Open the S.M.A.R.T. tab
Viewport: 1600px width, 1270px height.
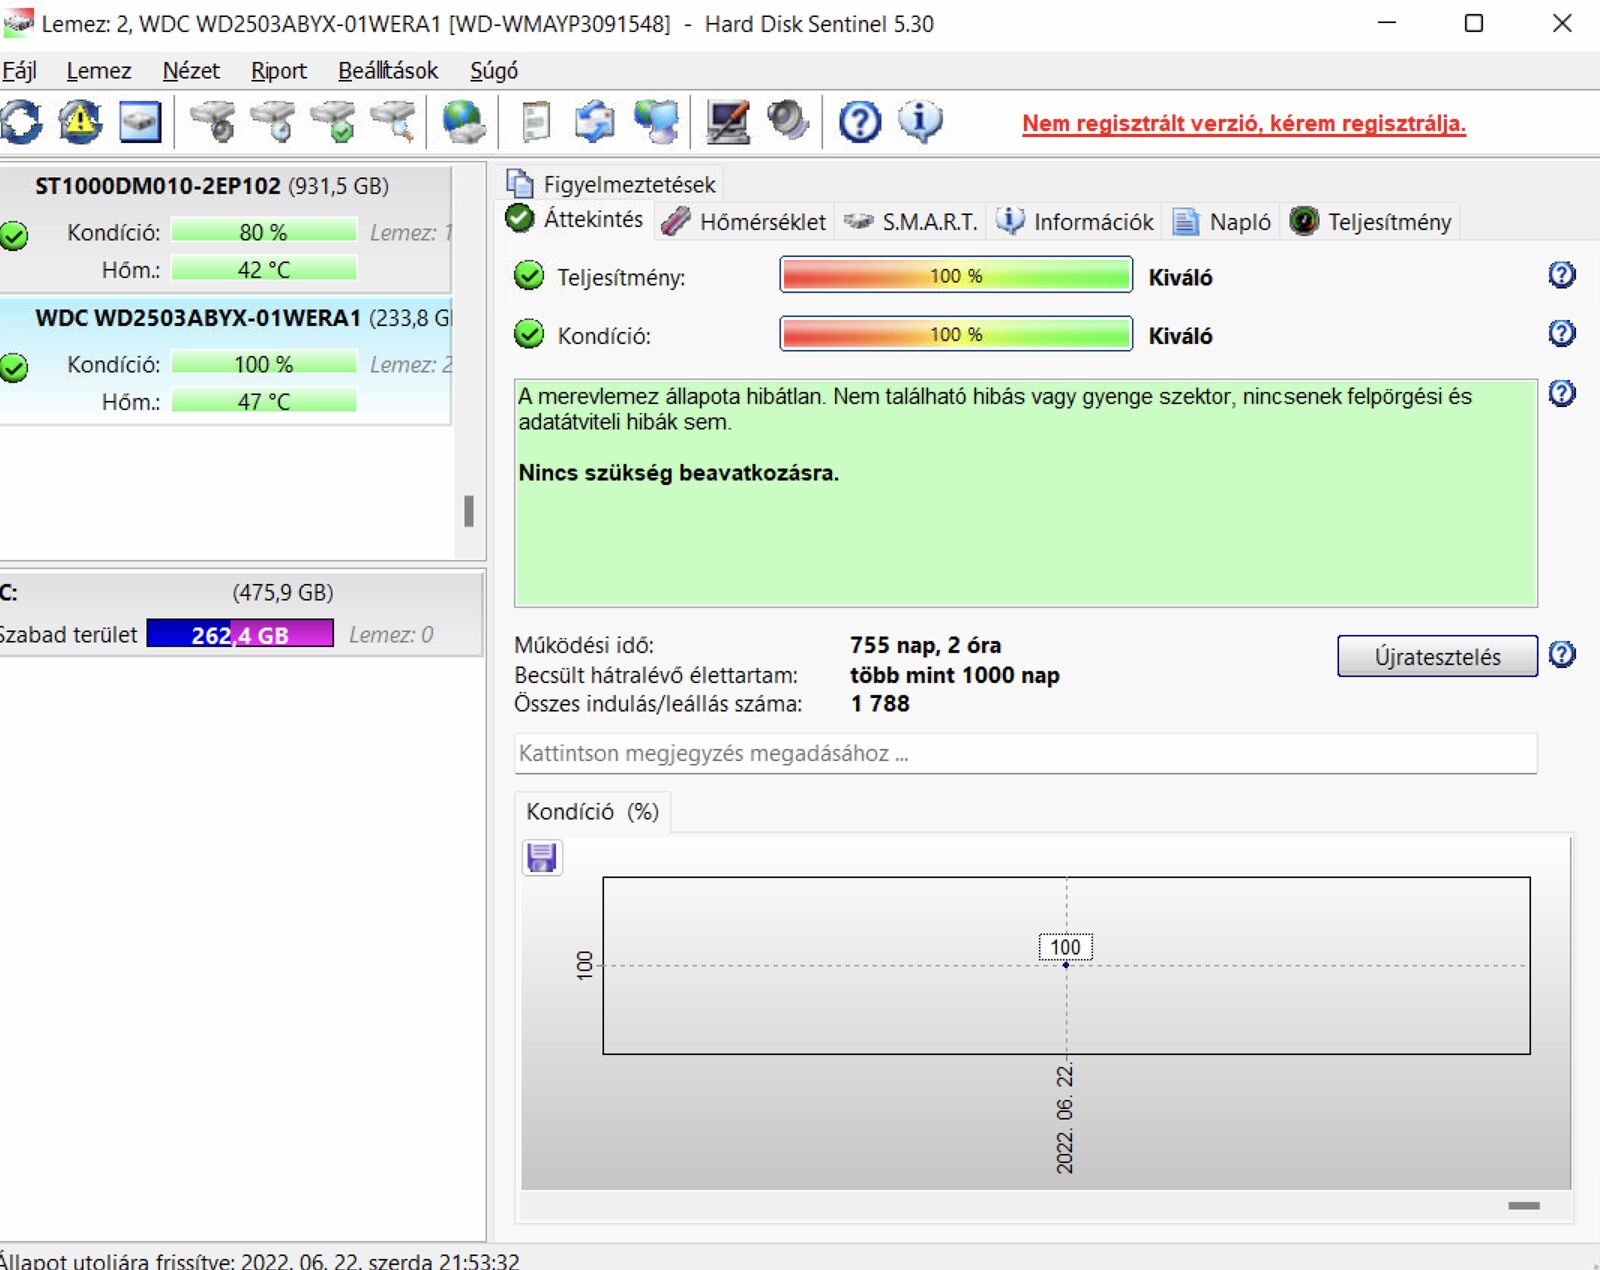[x=910, y=222]
